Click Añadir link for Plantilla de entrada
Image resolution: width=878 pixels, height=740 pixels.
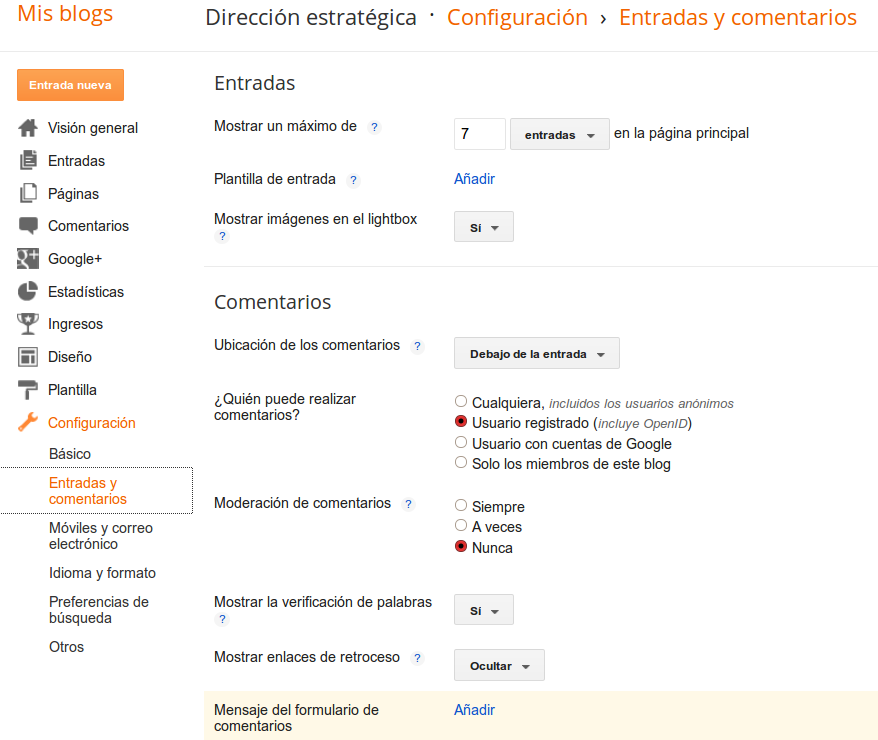474,179
